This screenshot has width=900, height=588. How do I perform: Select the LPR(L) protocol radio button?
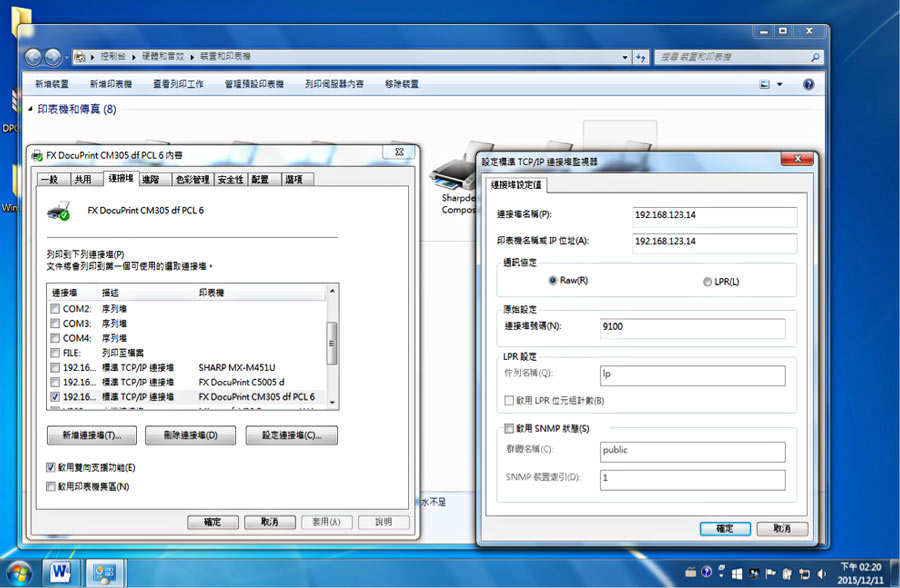tap(707, 281)
